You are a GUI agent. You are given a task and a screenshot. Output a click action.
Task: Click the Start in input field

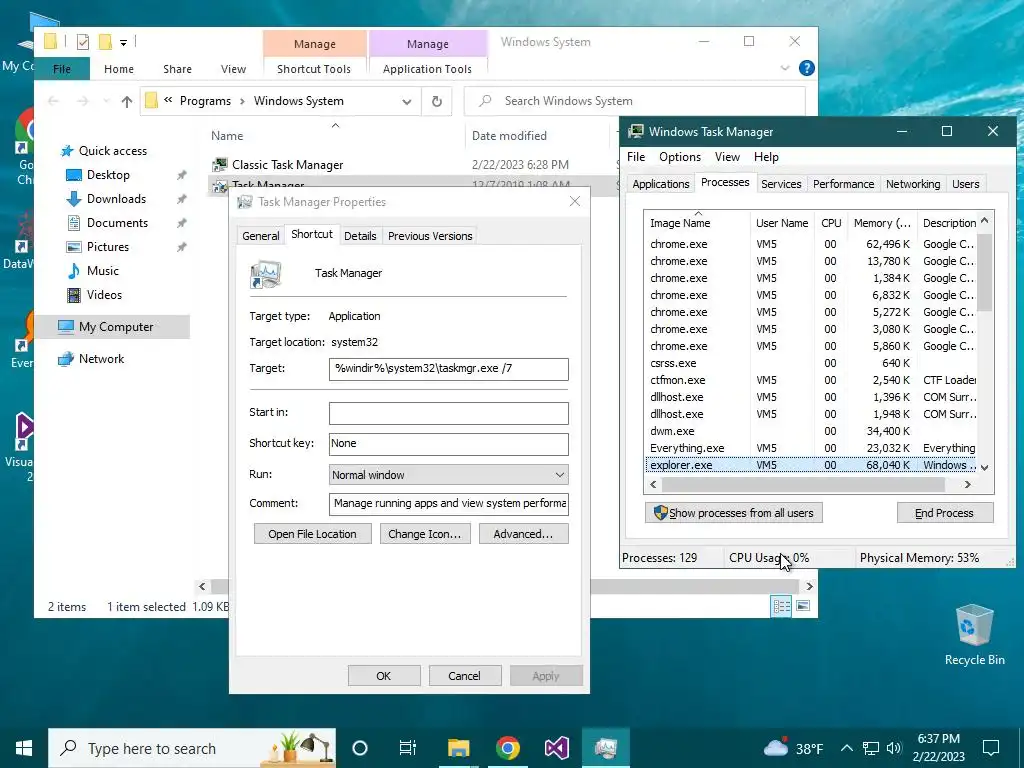pos(449,413)
